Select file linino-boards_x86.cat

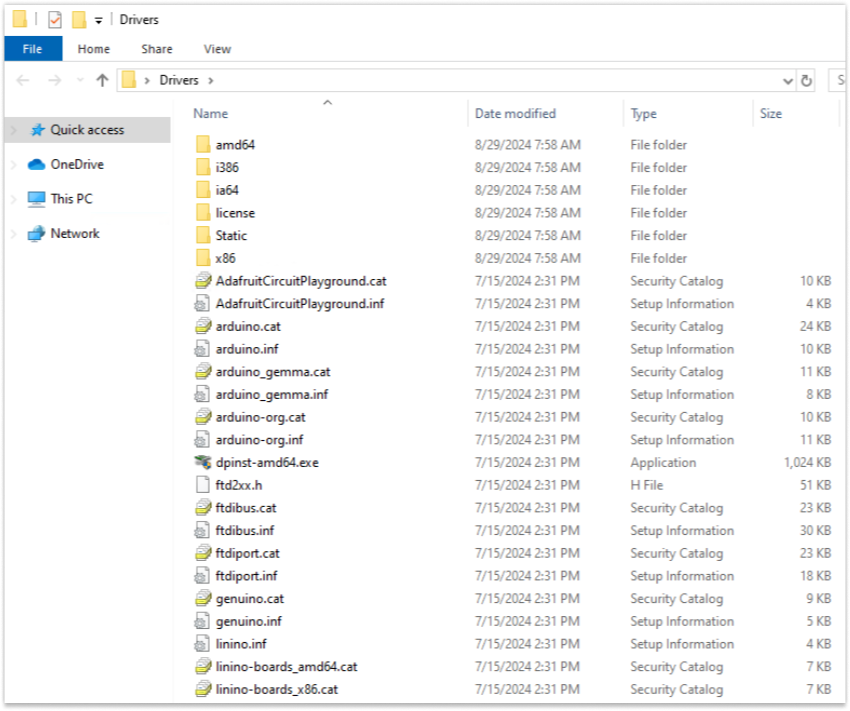click(276, 690)
